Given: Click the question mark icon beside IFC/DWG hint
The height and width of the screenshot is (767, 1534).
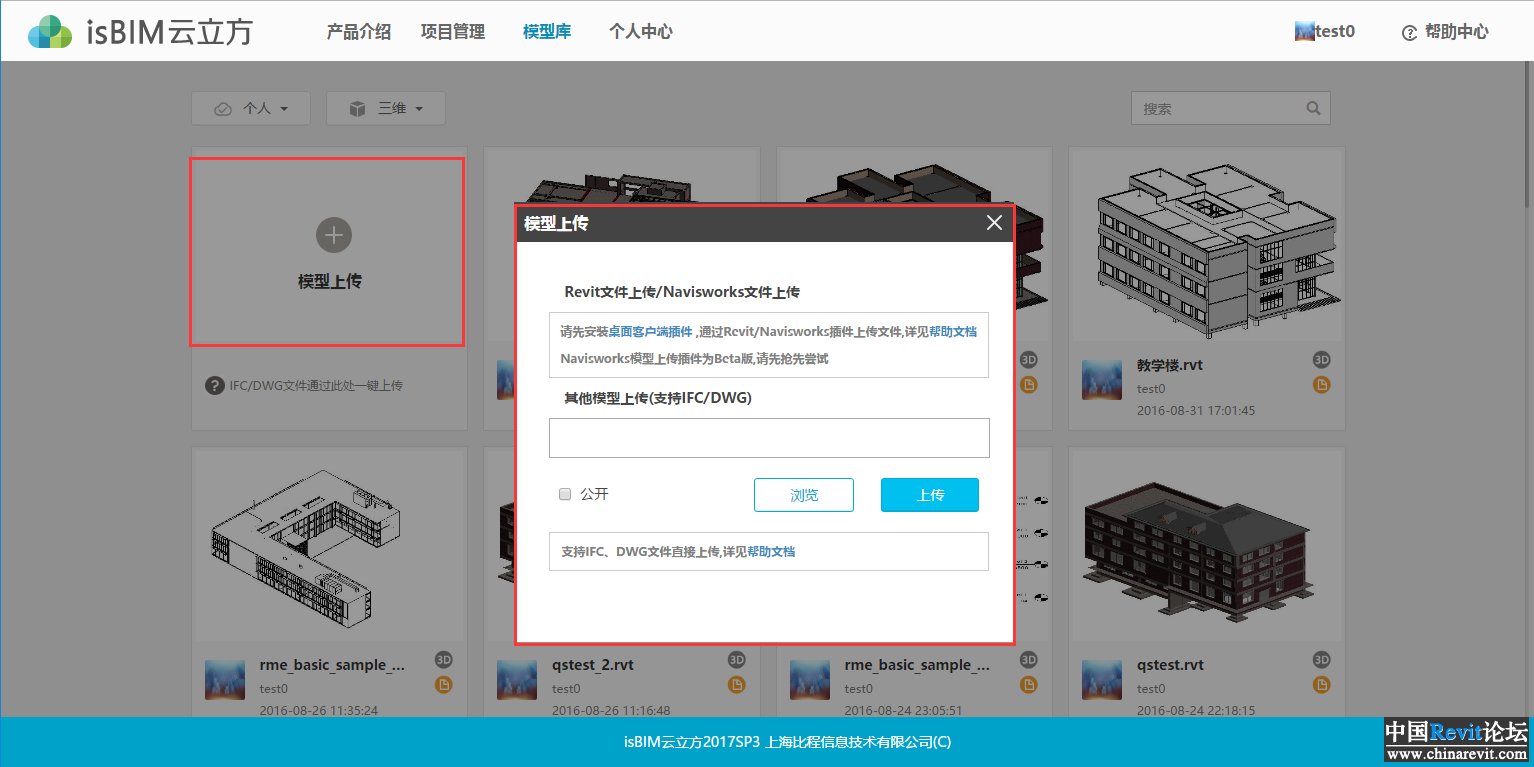Looking at the screenshot, I should point(214,385).
